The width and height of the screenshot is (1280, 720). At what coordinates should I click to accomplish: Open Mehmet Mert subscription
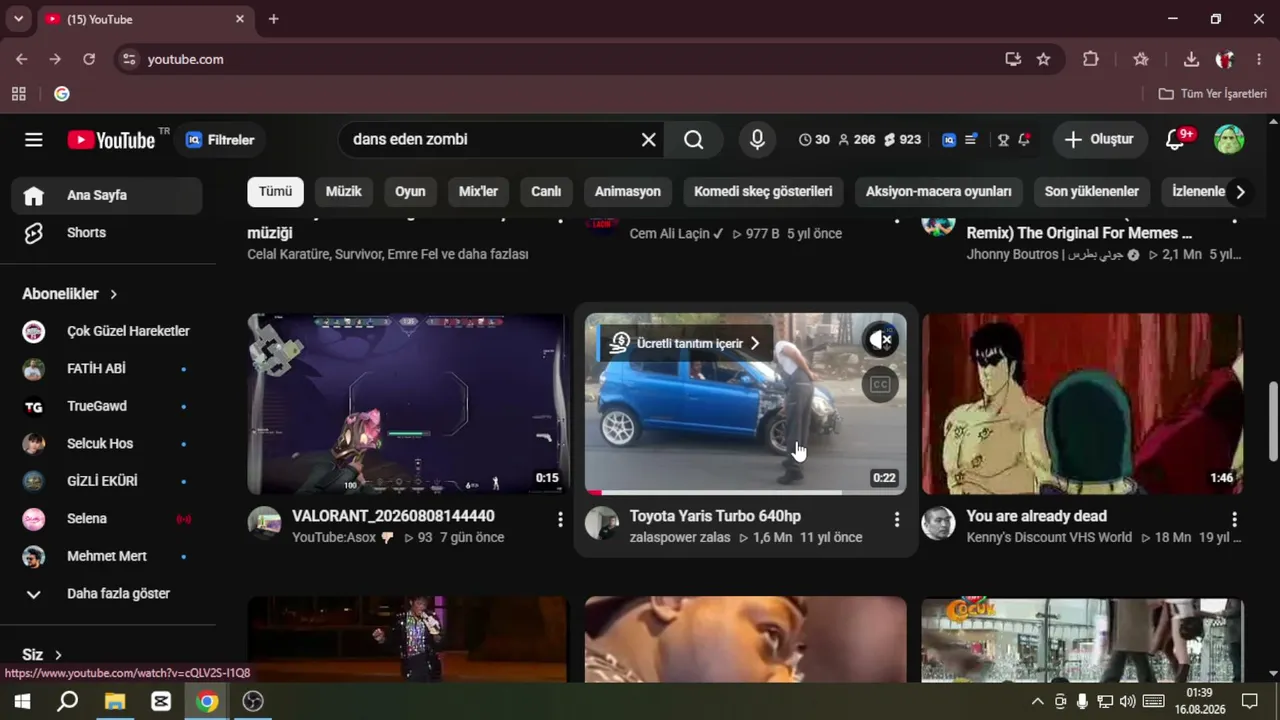pos(107,556)
